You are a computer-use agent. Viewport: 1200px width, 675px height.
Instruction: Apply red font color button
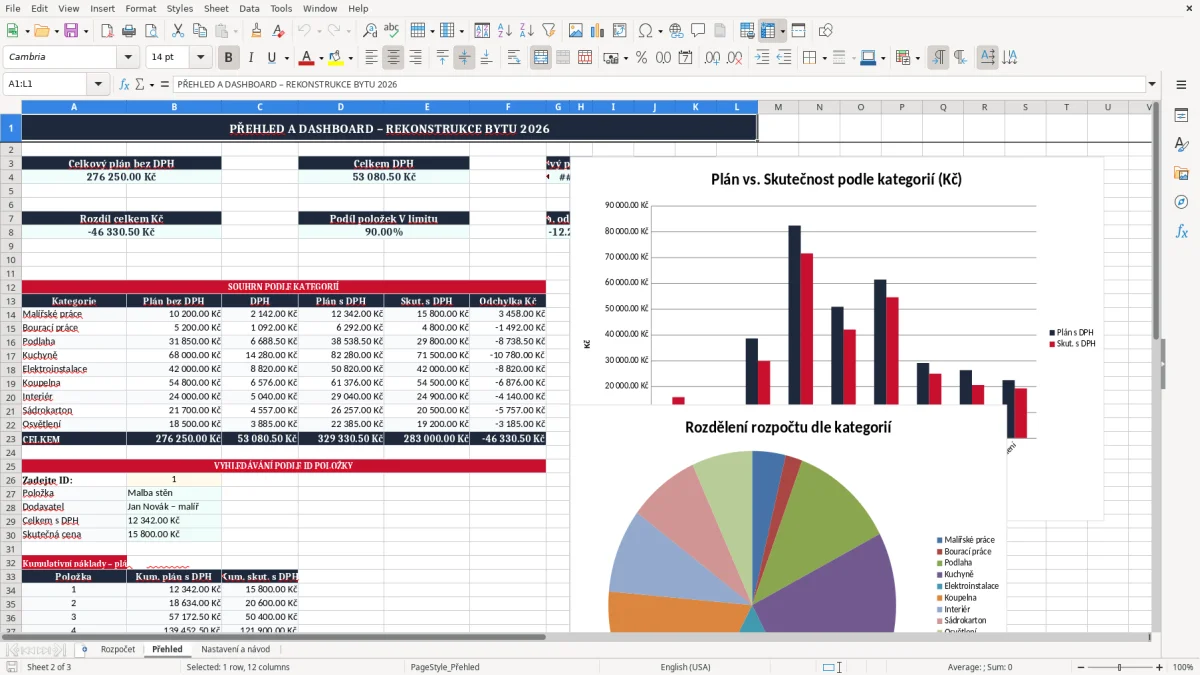tap(306, 58)
